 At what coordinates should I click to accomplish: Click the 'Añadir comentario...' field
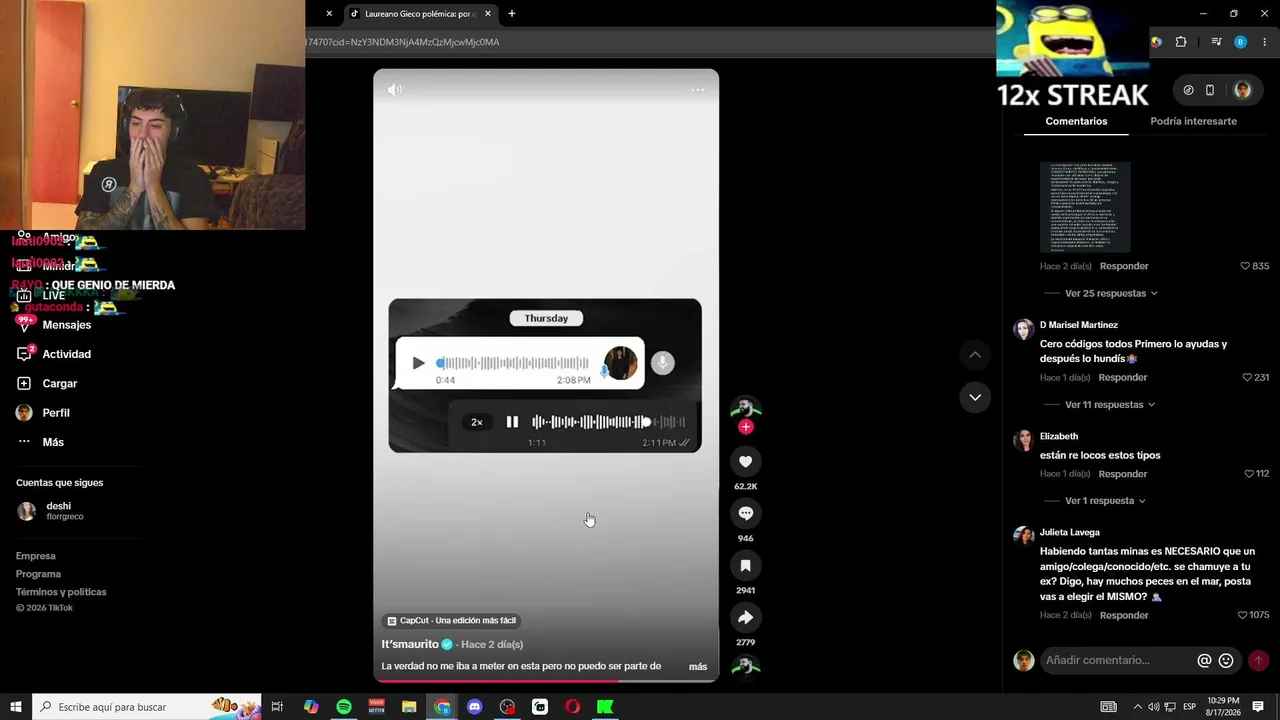tap(1118, 660)
